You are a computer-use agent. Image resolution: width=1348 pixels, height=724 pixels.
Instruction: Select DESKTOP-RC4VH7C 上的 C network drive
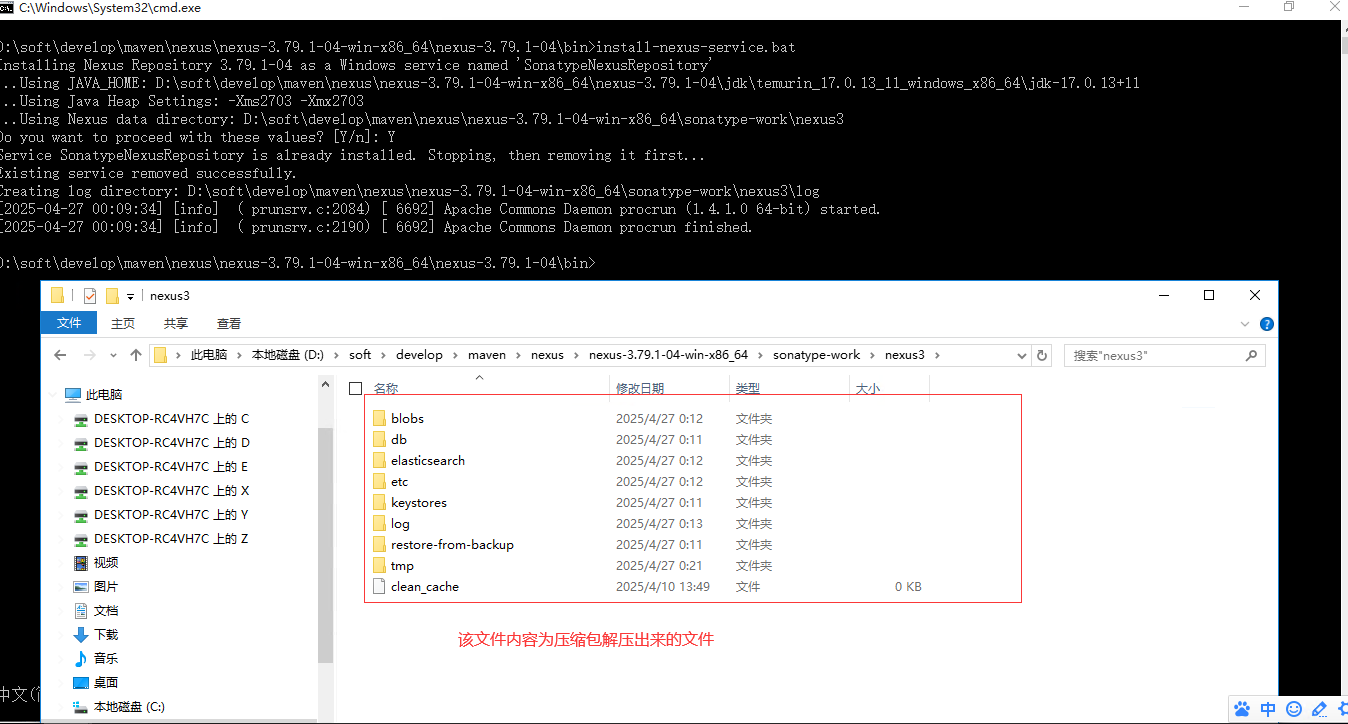[171, 419]
